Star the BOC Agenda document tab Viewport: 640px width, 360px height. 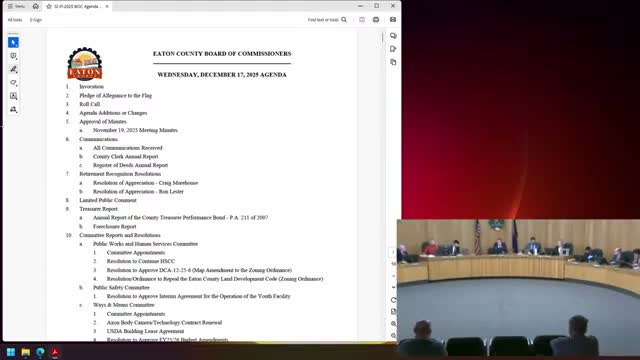[49, 7]
